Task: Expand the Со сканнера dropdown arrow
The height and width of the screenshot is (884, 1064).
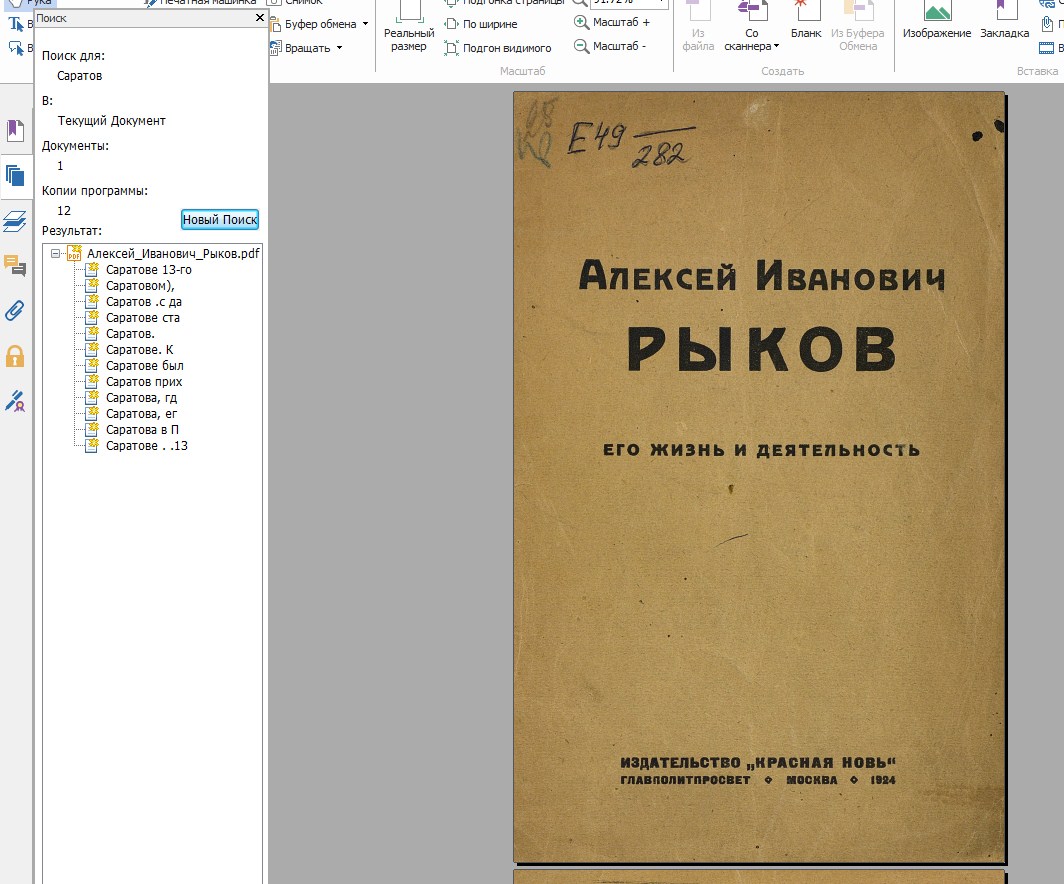Action: pyautogui.click(x=776, y=47)
